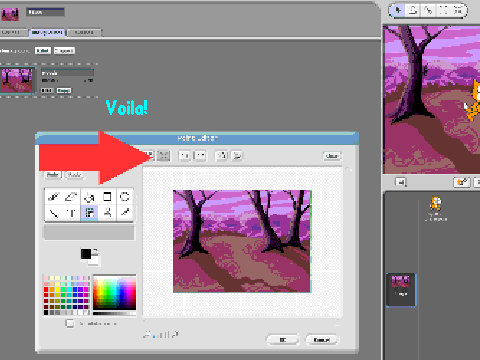Select the cat sprite in the sprite list
Viewport: 480px width, 360px height.
(x=436, y=209)
